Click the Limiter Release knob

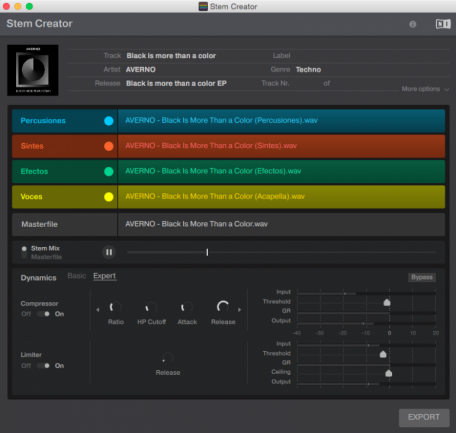tap(168, 358)
